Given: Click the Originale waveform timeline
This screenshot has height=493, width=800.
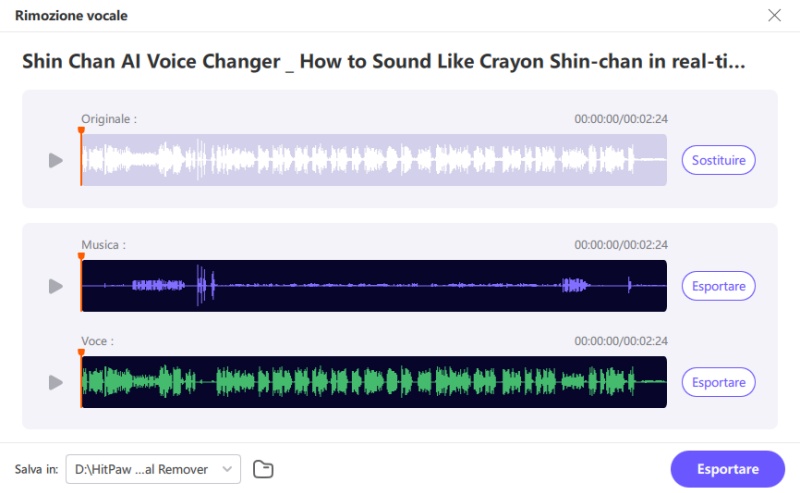Looking at the screenshot, I should pyautogui.click(x=374, y=160).
